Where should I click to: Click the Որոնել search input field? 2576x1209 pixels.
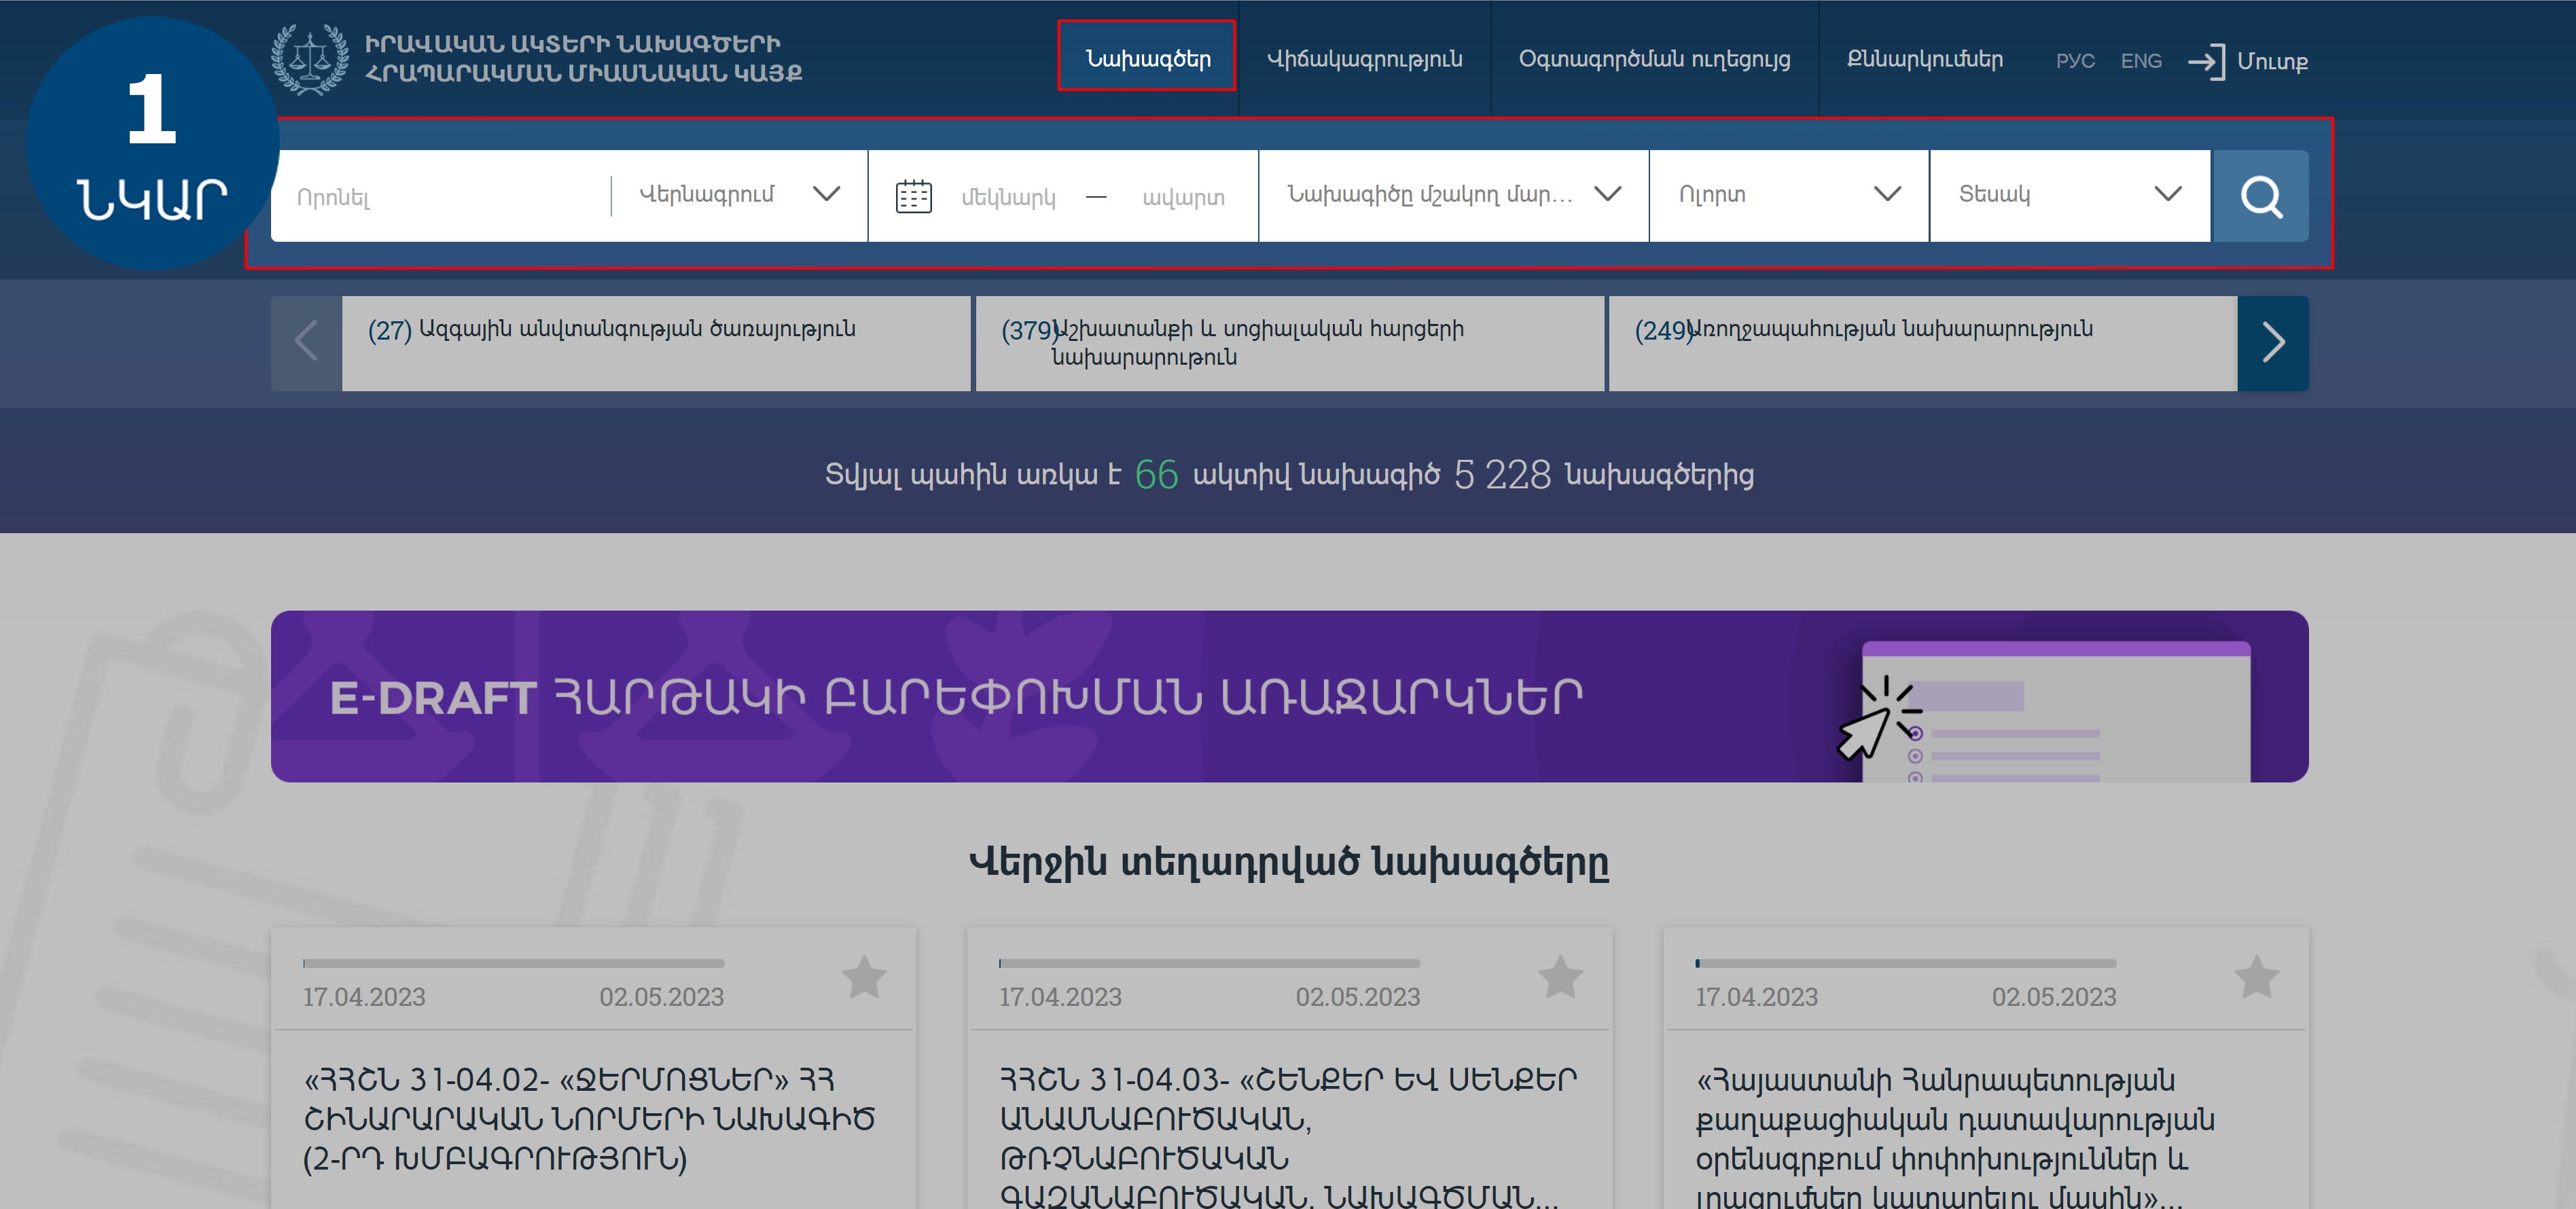tap(440, 196)
